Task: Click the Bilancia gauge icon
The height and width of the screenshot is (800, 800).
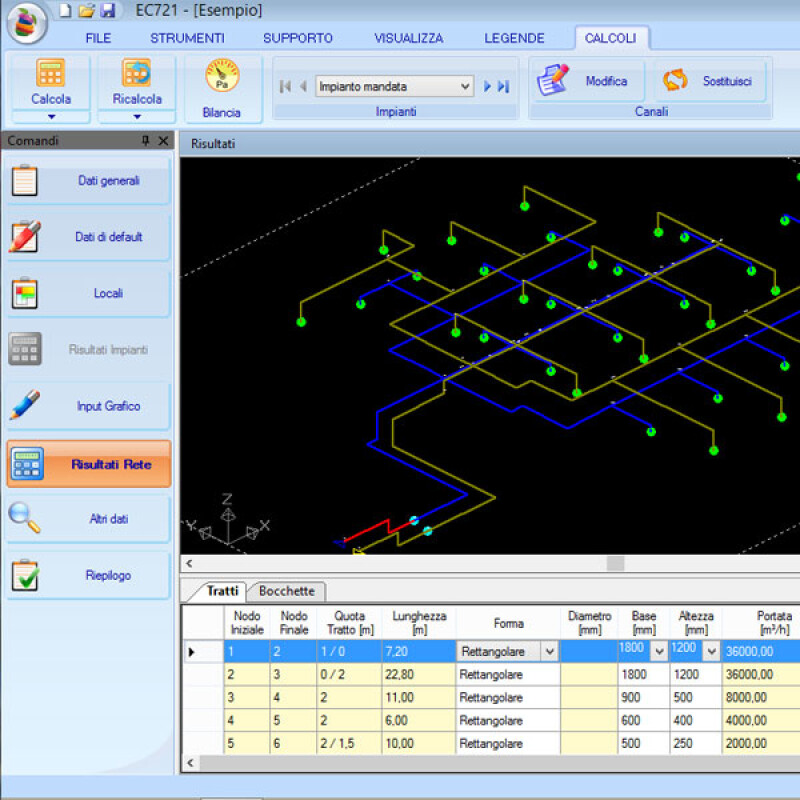Action: click(x=221, y=78)
